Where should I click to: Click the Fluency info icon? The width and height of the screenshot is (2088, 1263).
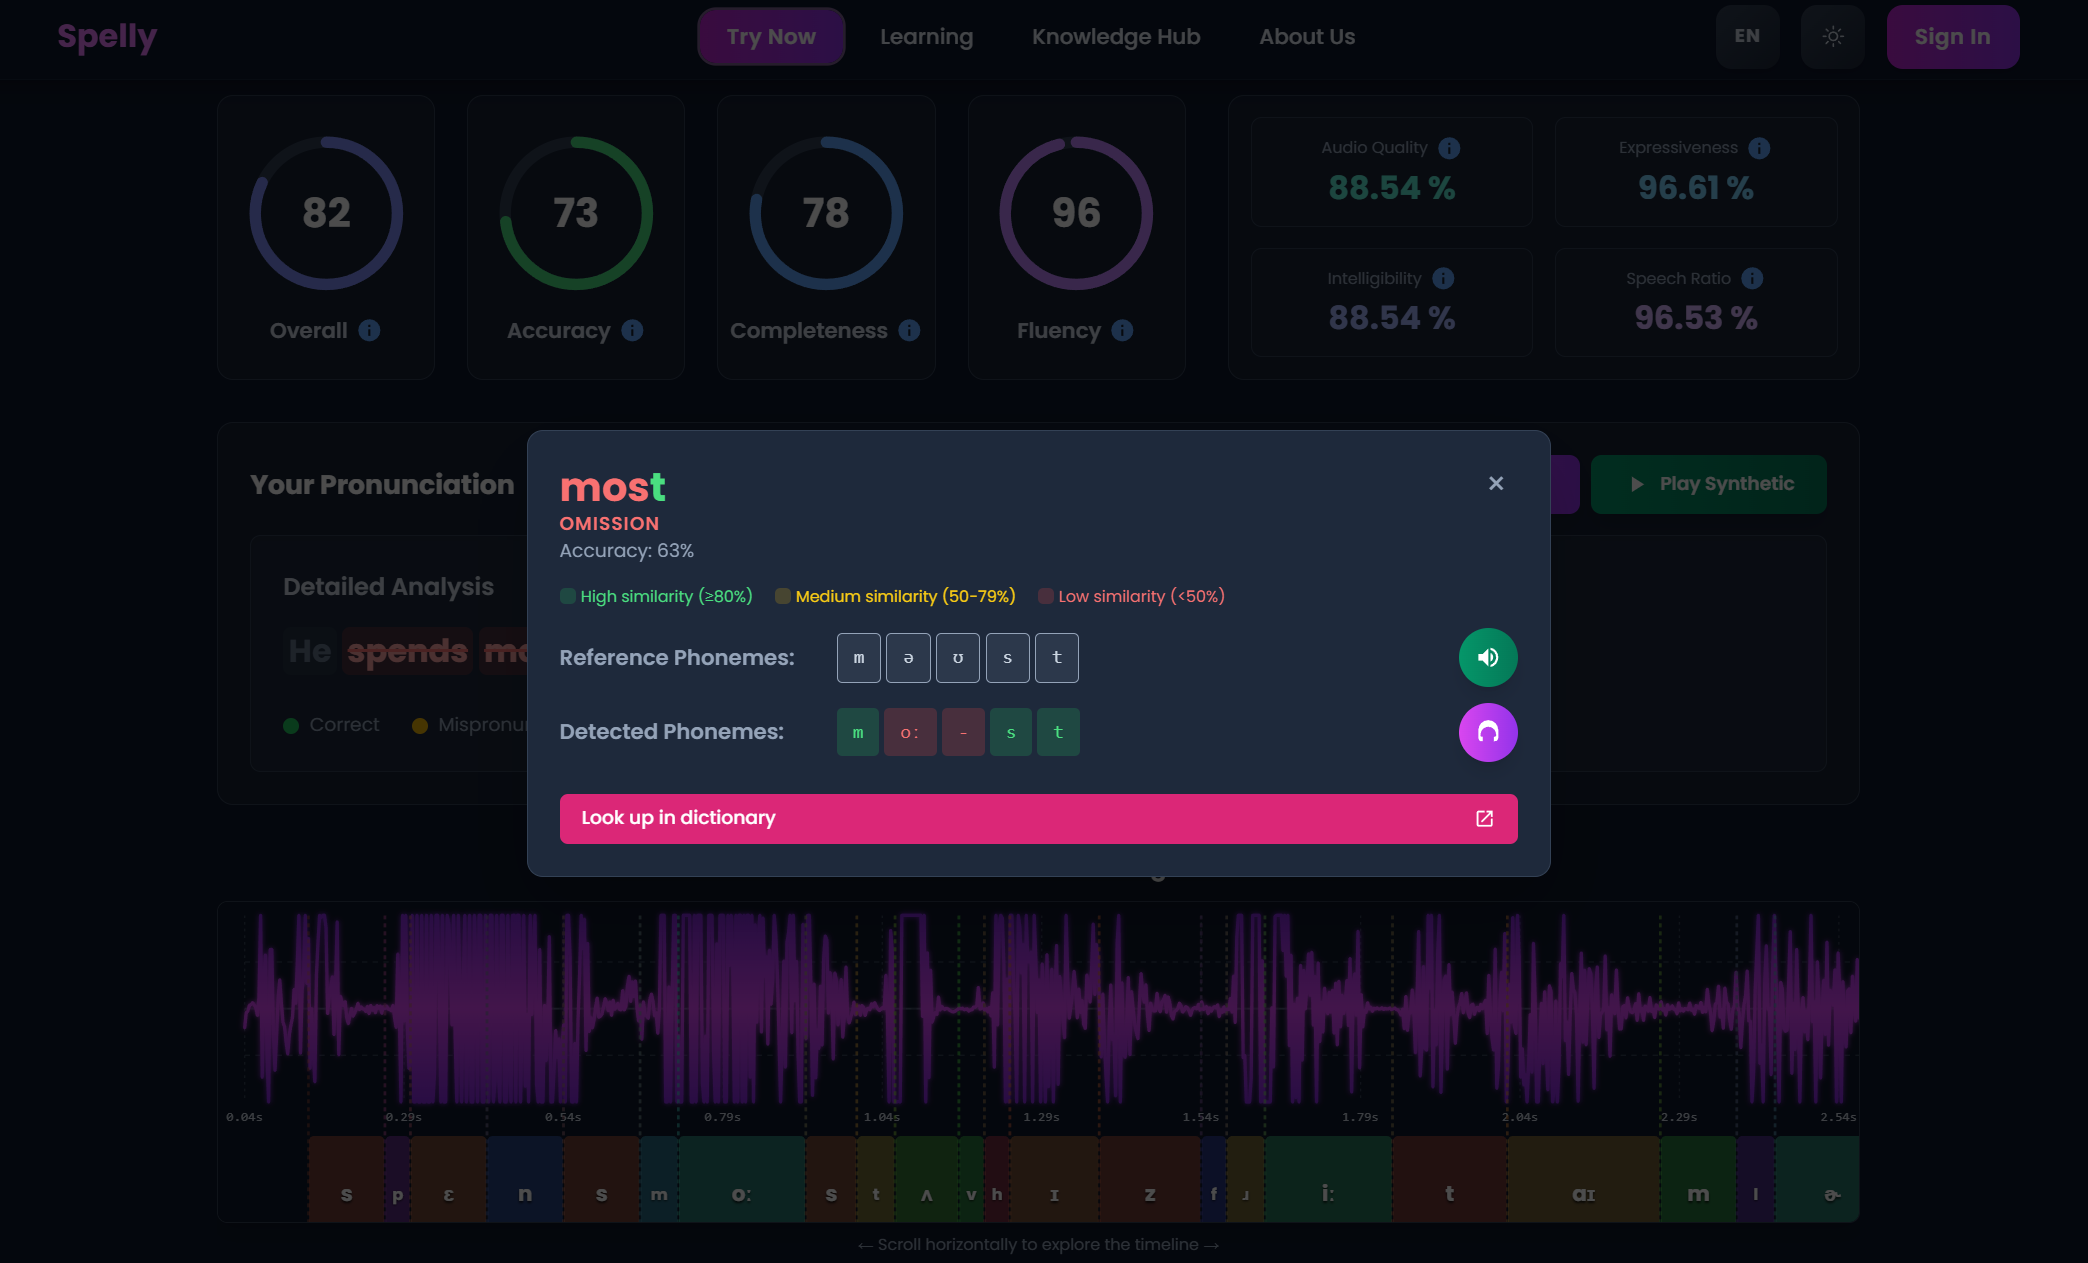coord(1122,330)
